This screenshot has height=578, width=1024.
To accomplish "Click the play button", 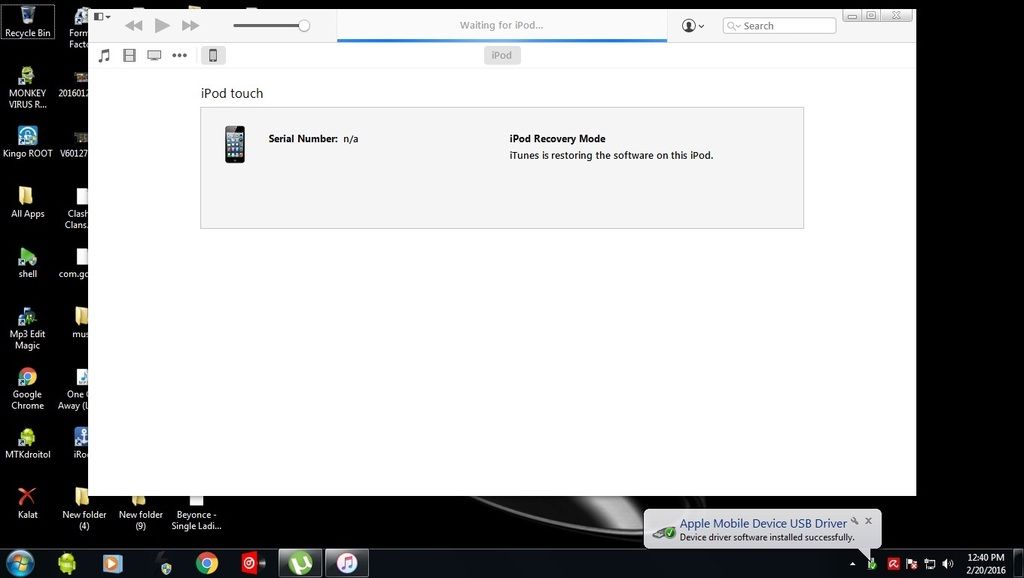I will point(162,26).
